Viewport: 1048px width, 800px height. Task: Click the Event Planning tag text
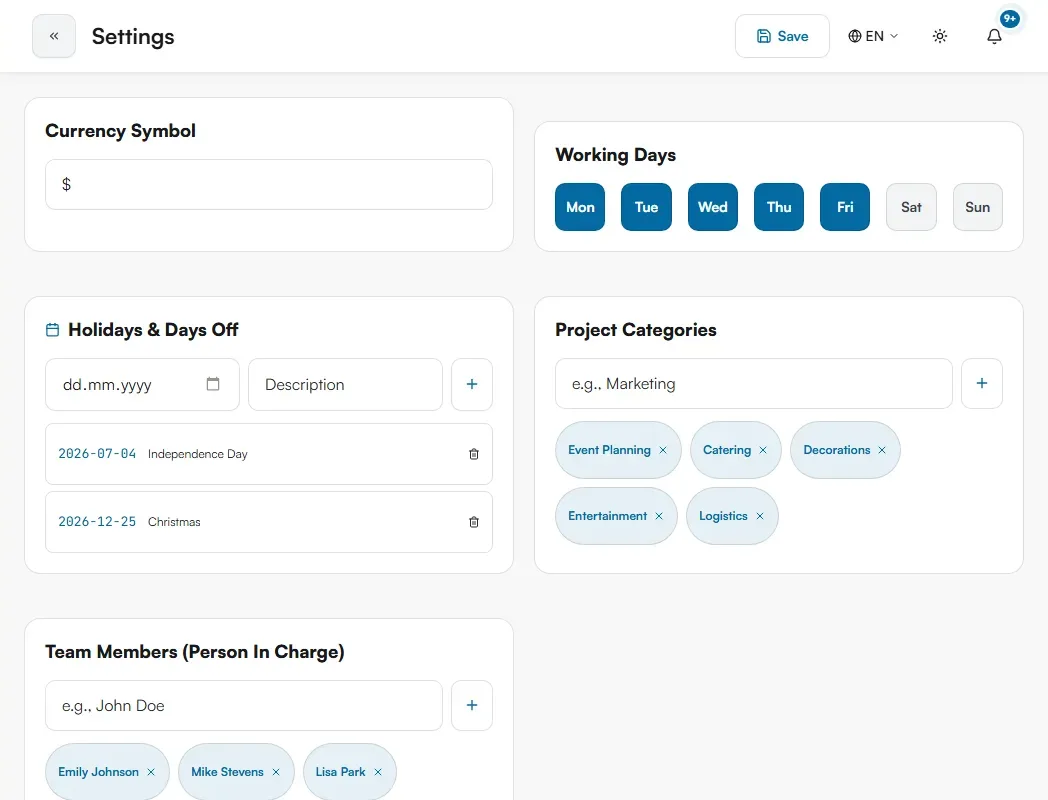pyautogui.click(x=610, y=450)
